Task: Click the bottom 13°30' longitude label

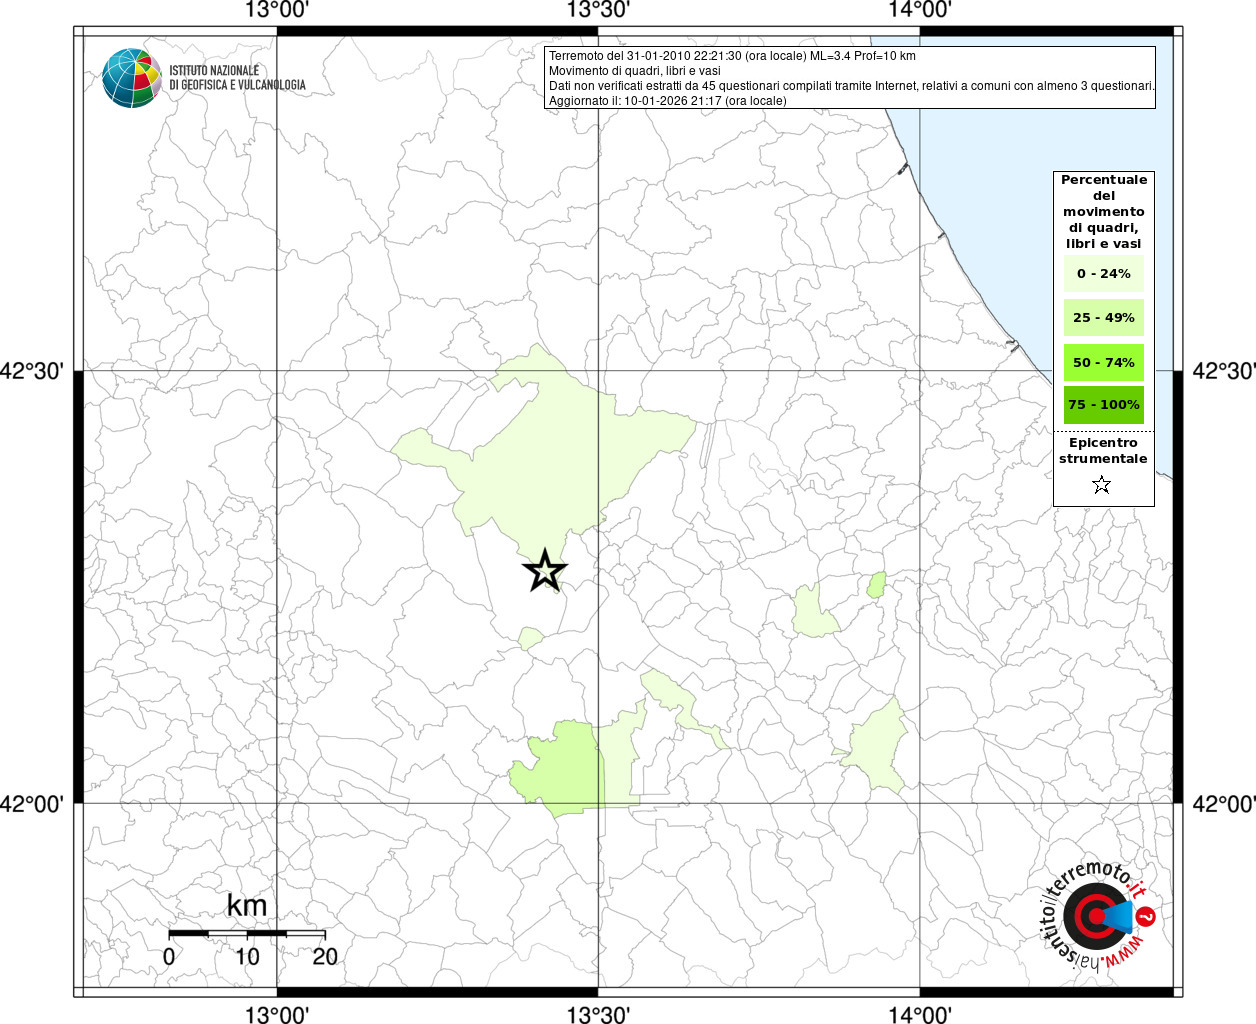Action: 598,1015
